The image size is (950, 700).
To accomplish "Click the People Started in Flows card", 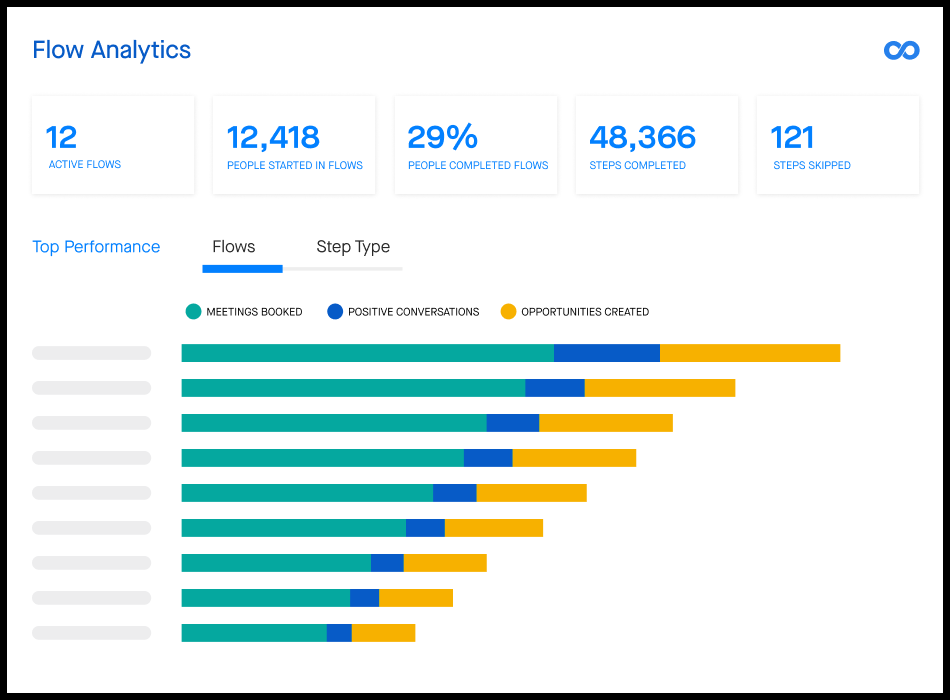I will tap(294, 144).
